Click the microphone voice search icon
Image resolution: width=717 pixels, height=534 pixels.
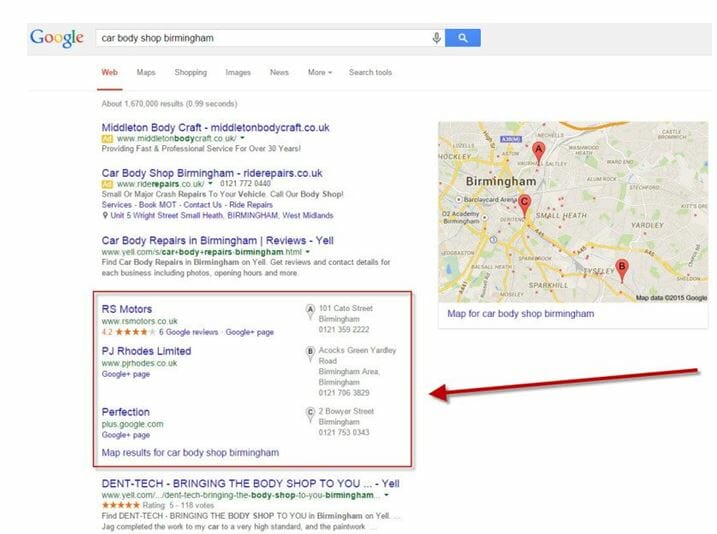(x=437, y=38)
